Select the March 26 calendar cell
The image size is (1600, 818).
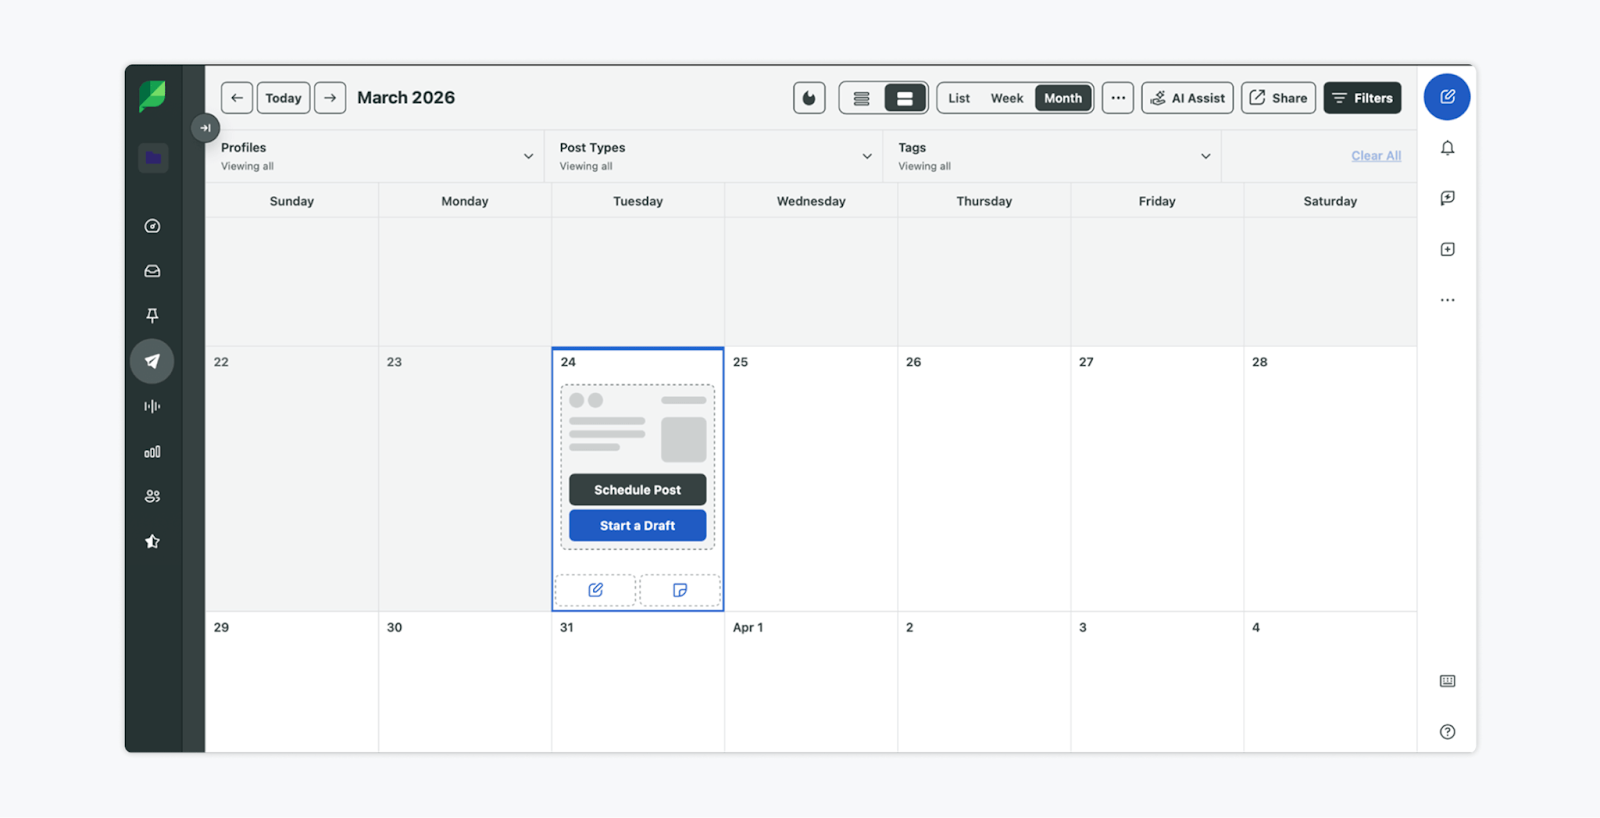[x=983, y=480]
